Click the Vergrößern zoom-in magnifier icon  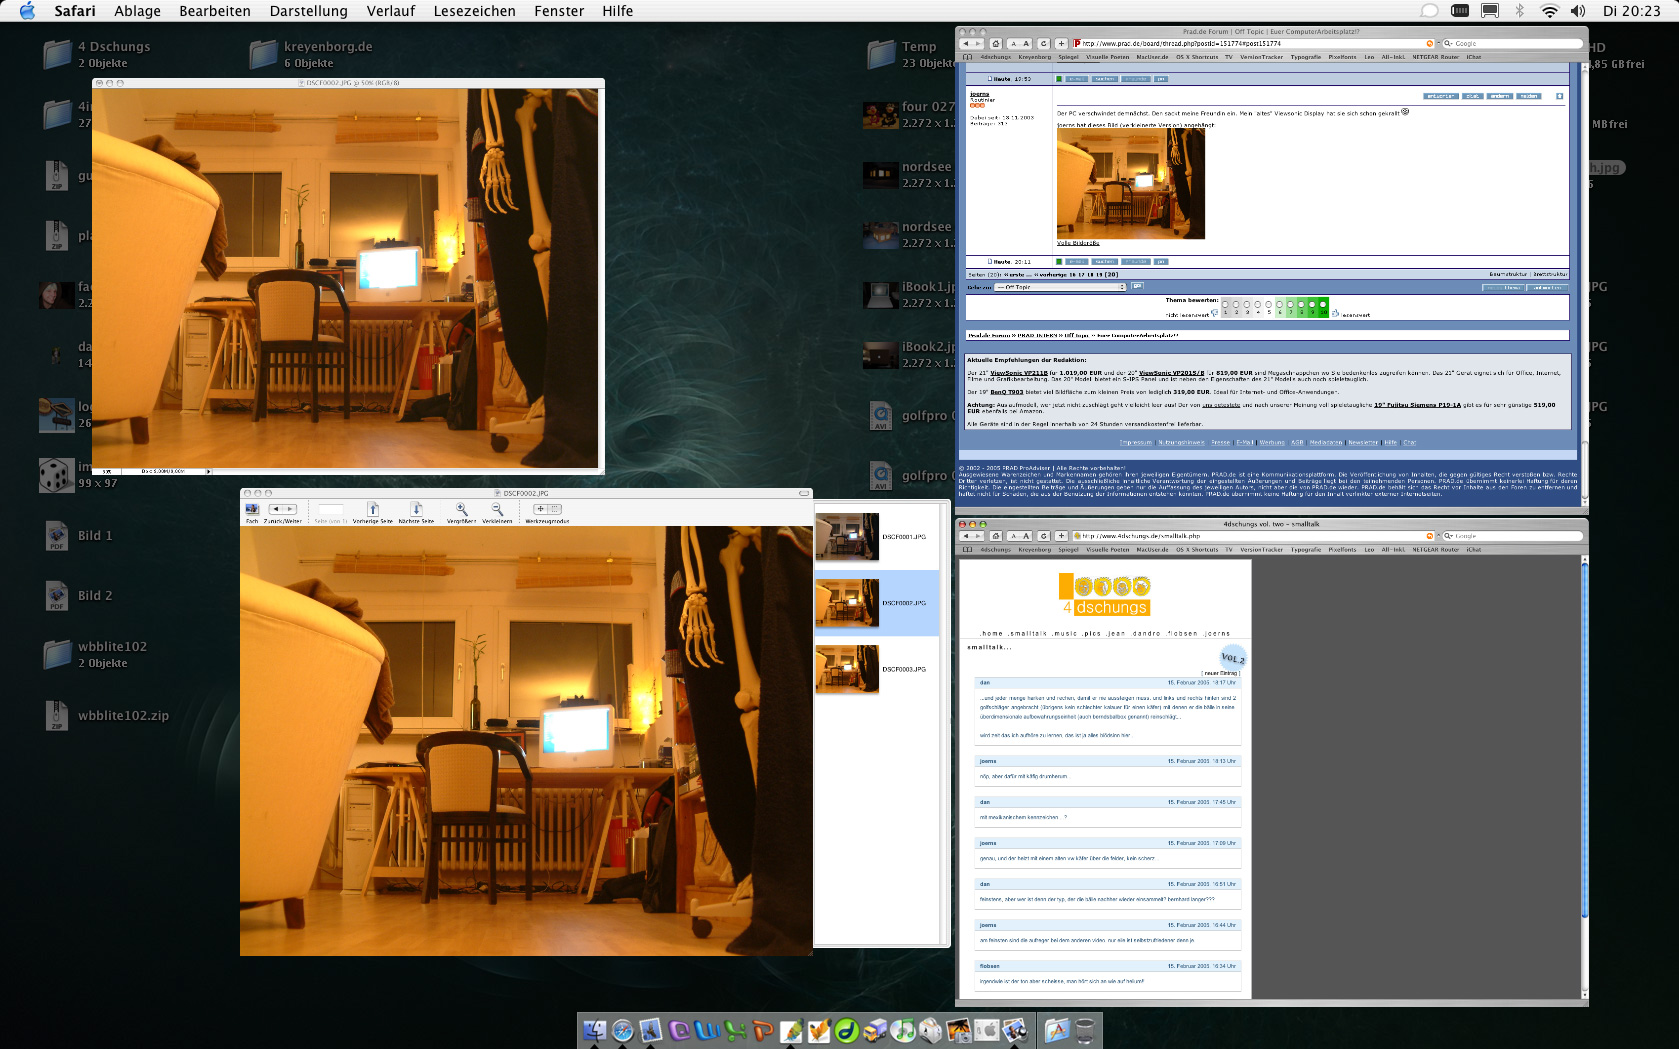(x=461, y=510)
